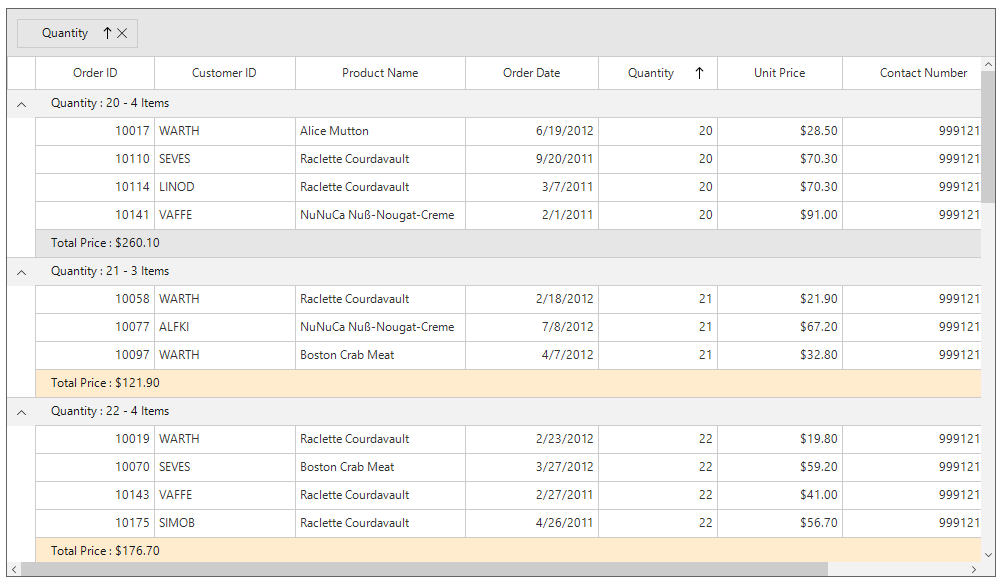The image size is (1002, 582).
Task: Sort by the Product Name column header
Action: pos(380,73)
